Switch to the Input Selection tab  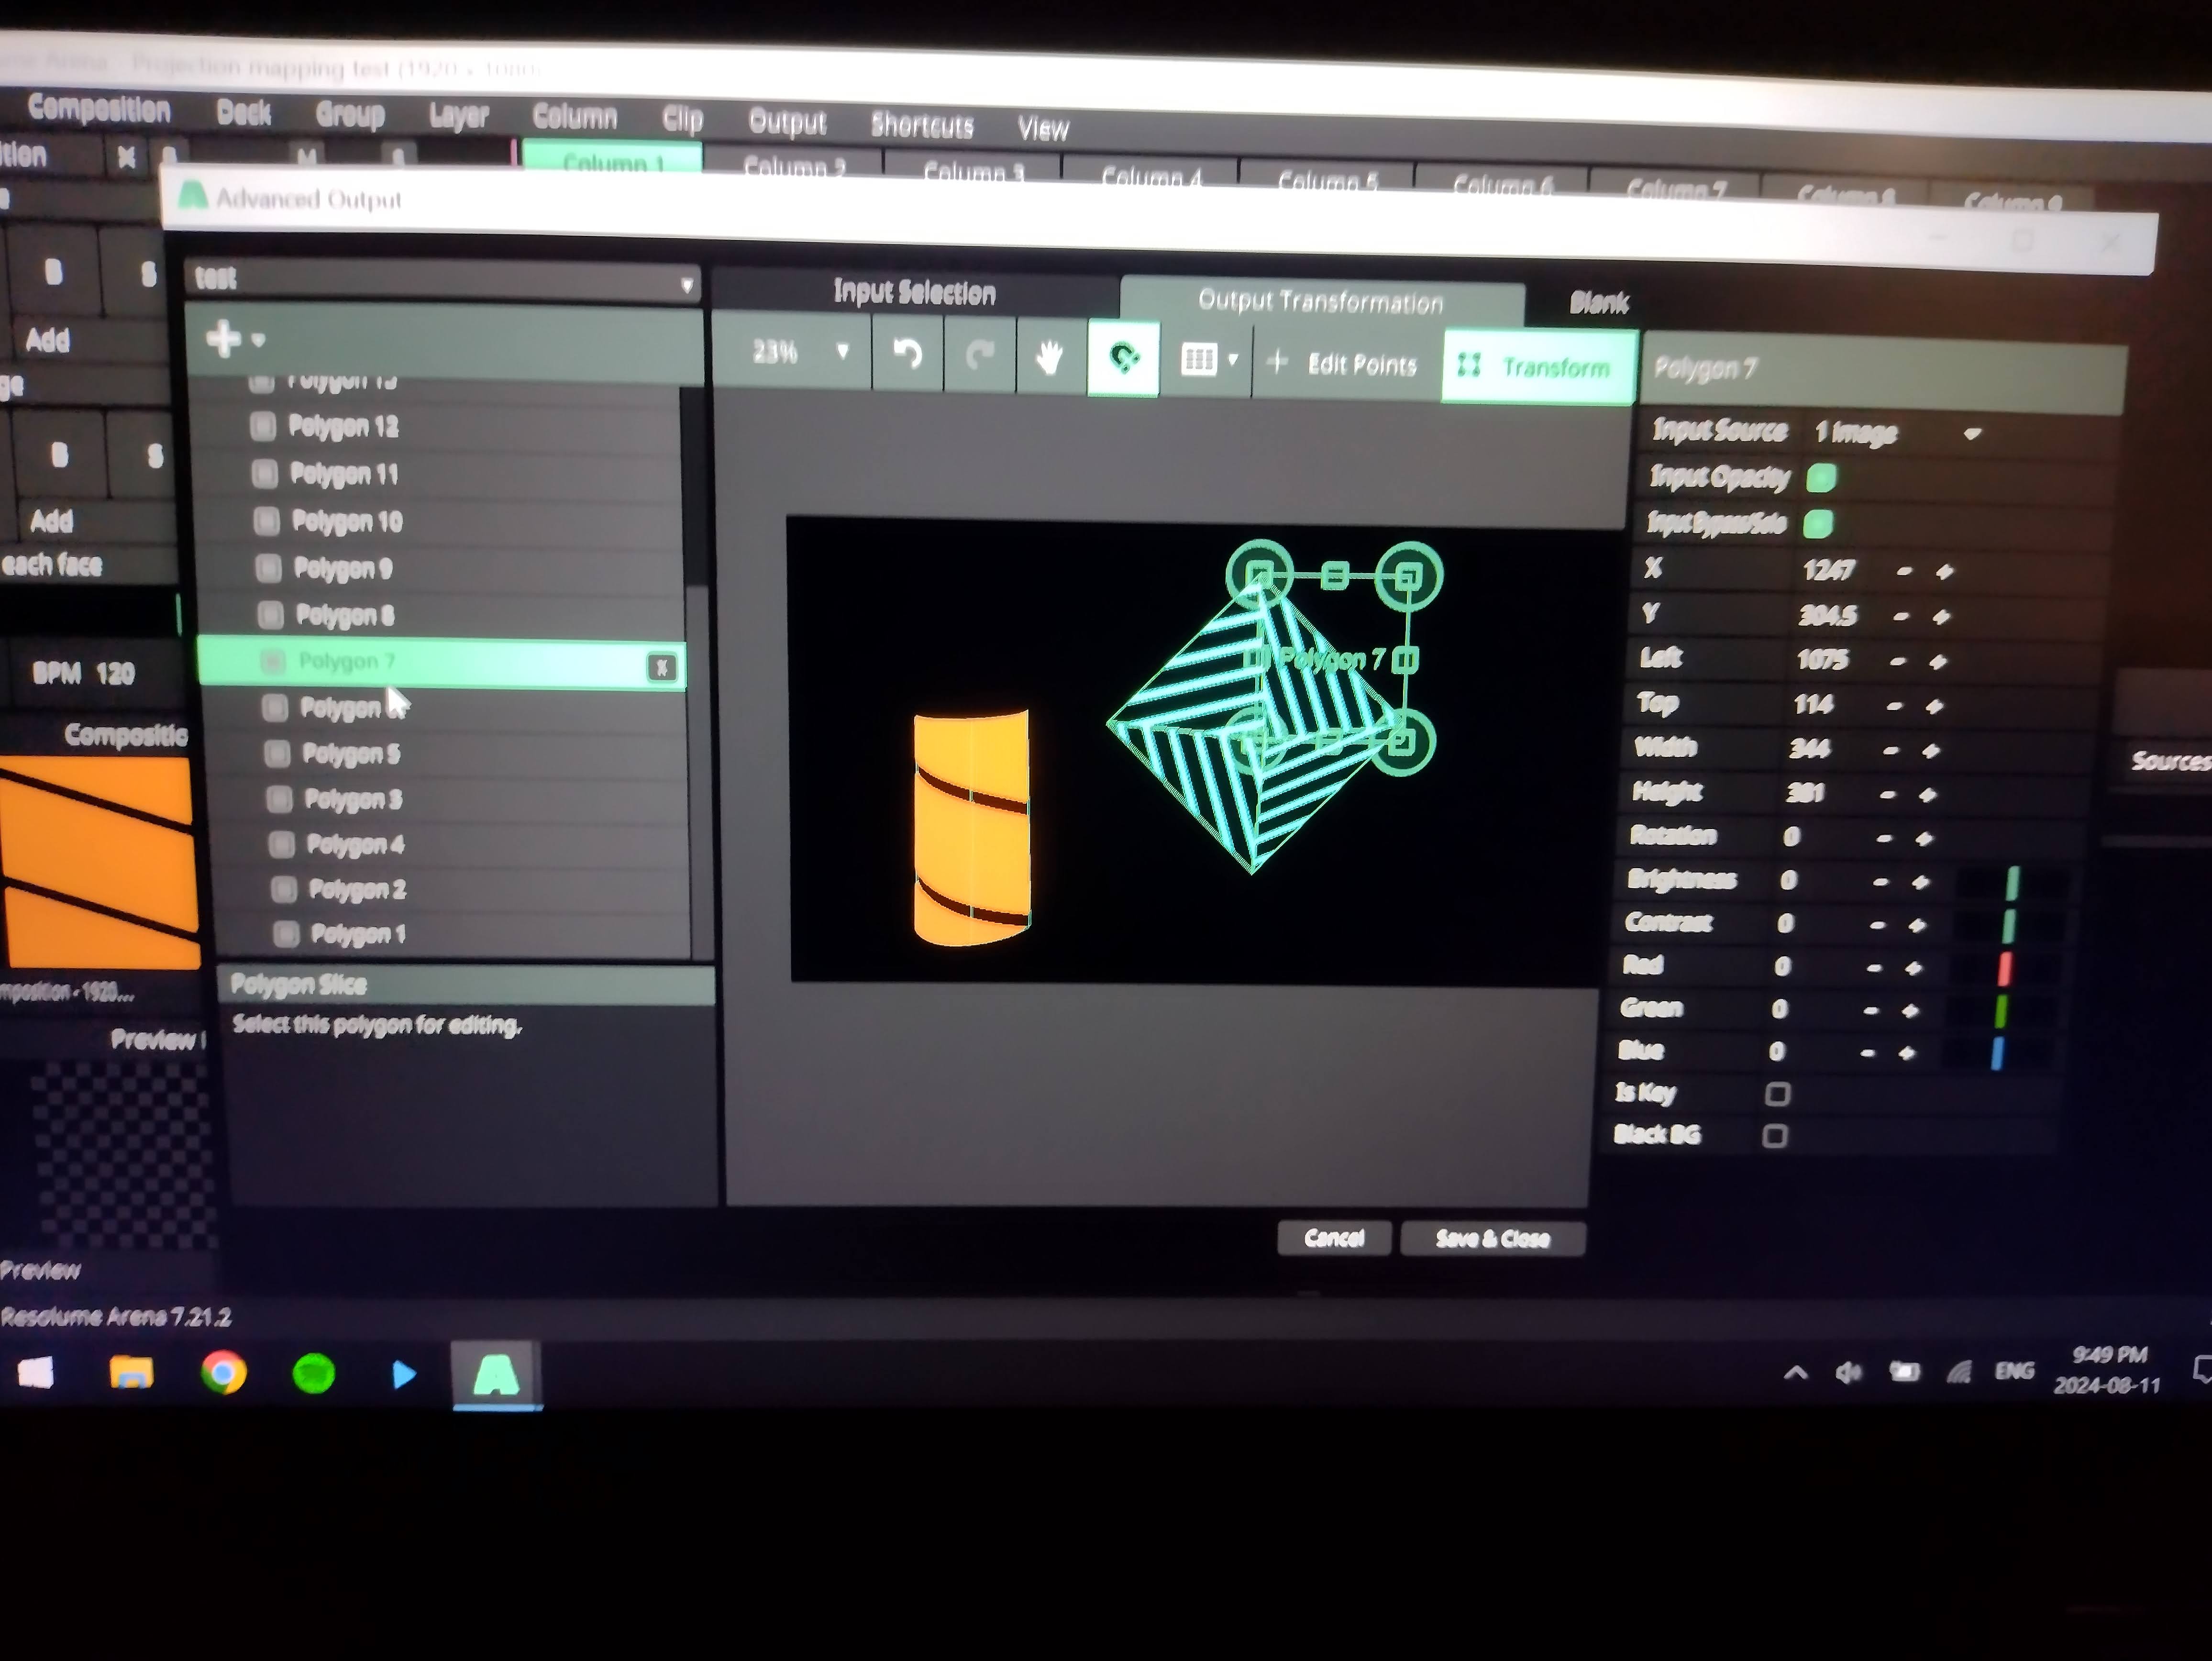click(914, 292)
